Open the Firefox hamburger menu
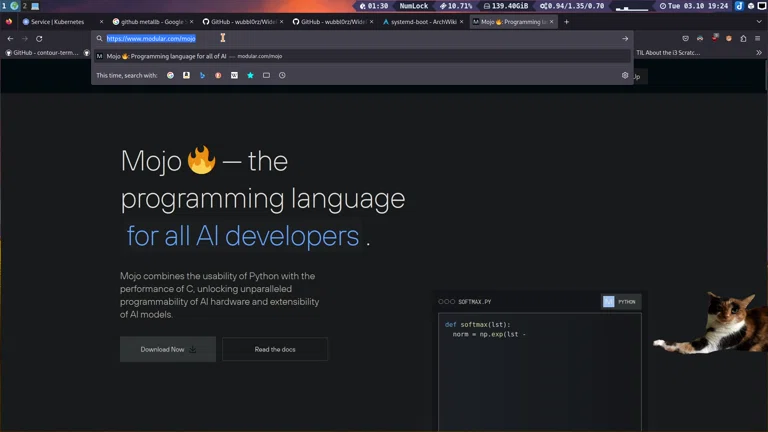Image resolution: width=768 pixels, height=432 pixels. [x=757, y=39]
